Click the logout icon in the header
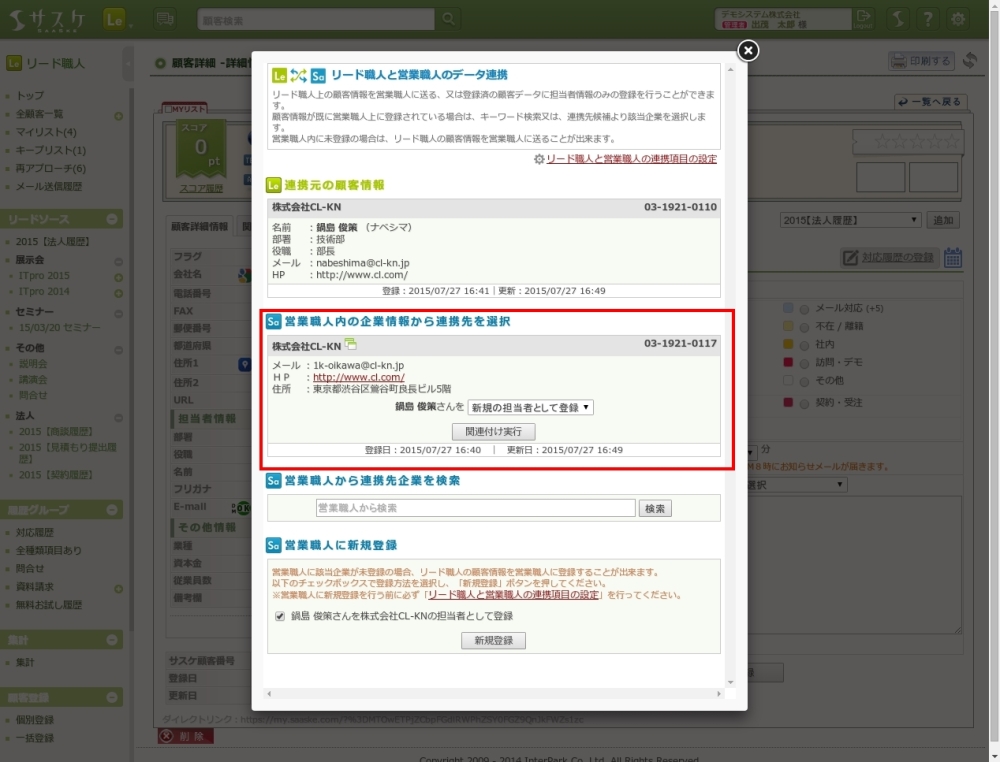The image size is (1000, 762). 863,19
